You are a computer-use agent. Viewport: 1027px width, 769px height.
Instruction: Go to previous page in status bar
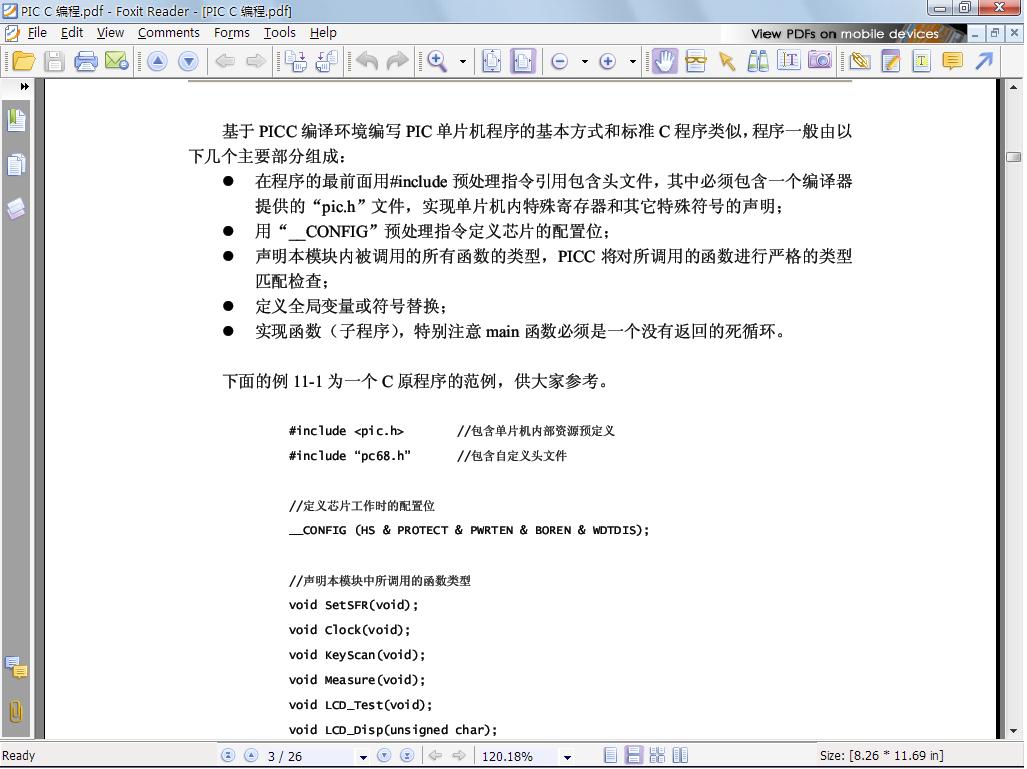click(251, 755)
